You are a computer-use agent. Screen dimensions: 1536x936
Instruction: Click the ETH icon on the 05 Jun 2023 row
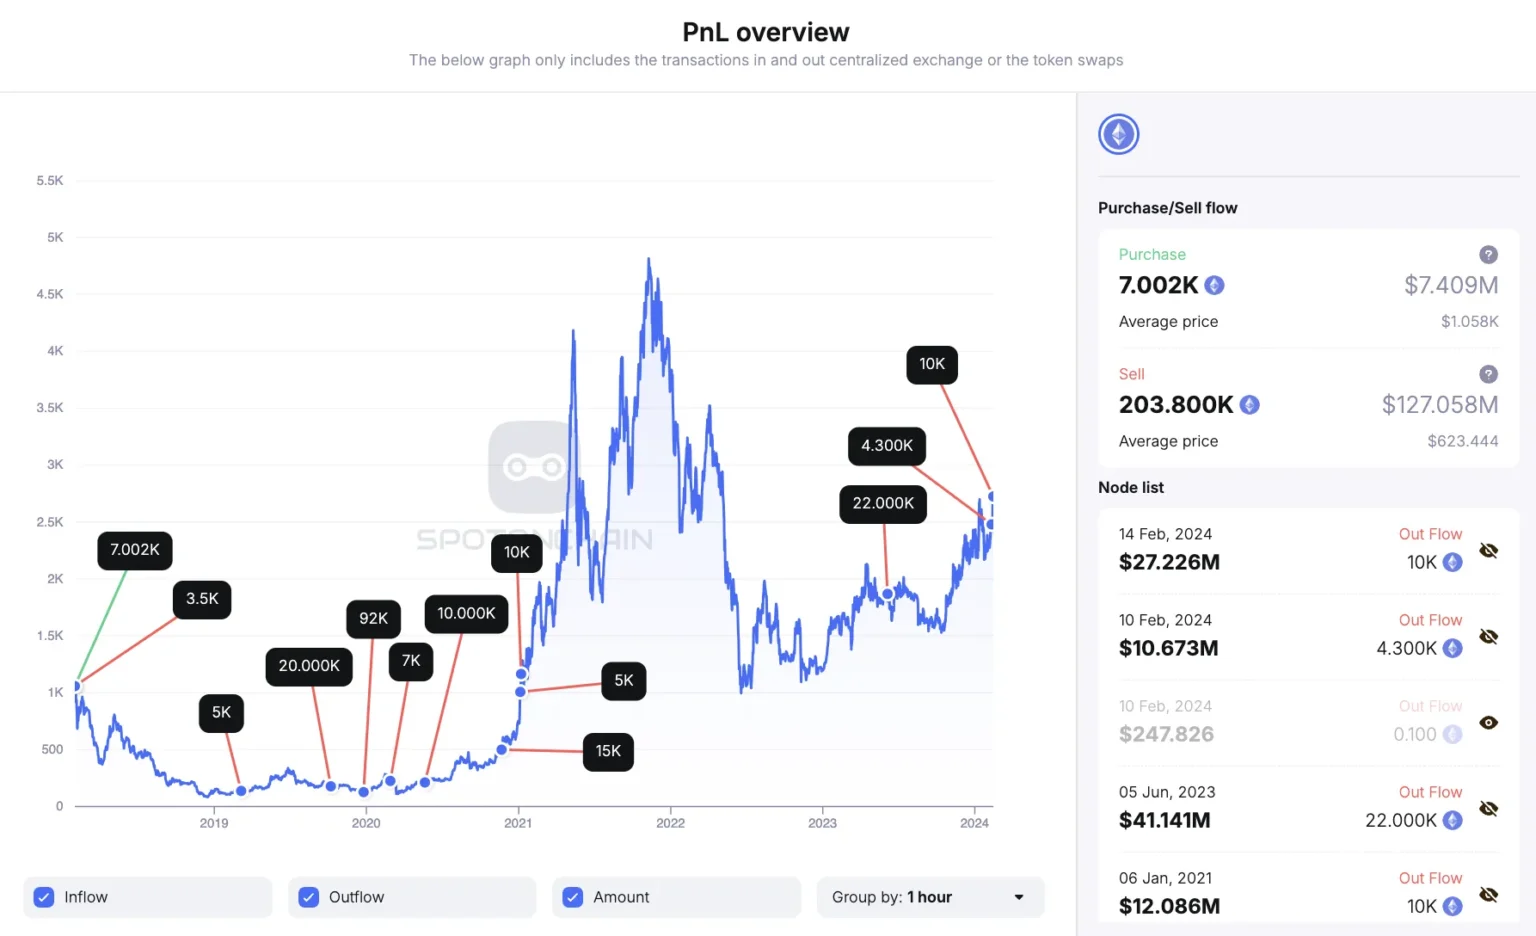[x=1452, y=820]
